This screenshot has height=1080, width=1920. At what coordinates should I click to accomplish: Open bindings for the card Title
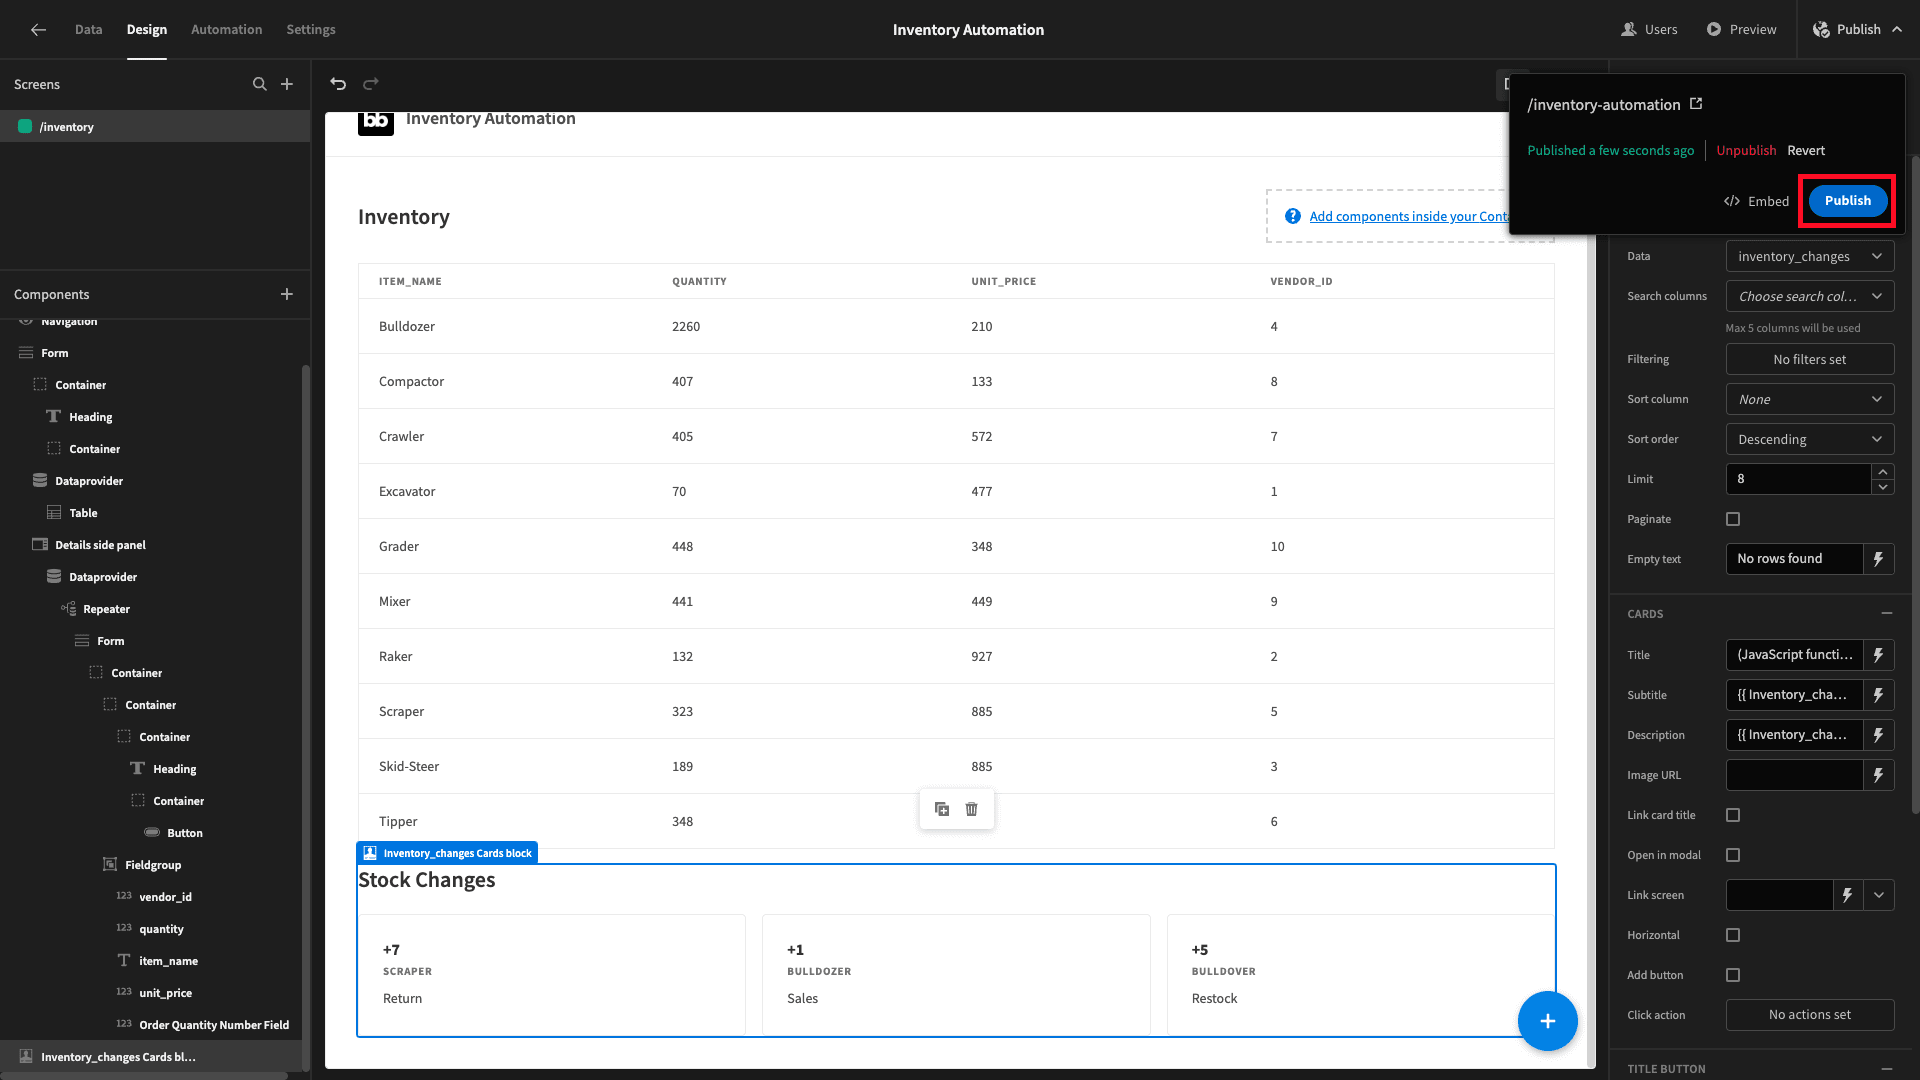click(x=1879, y=655)
